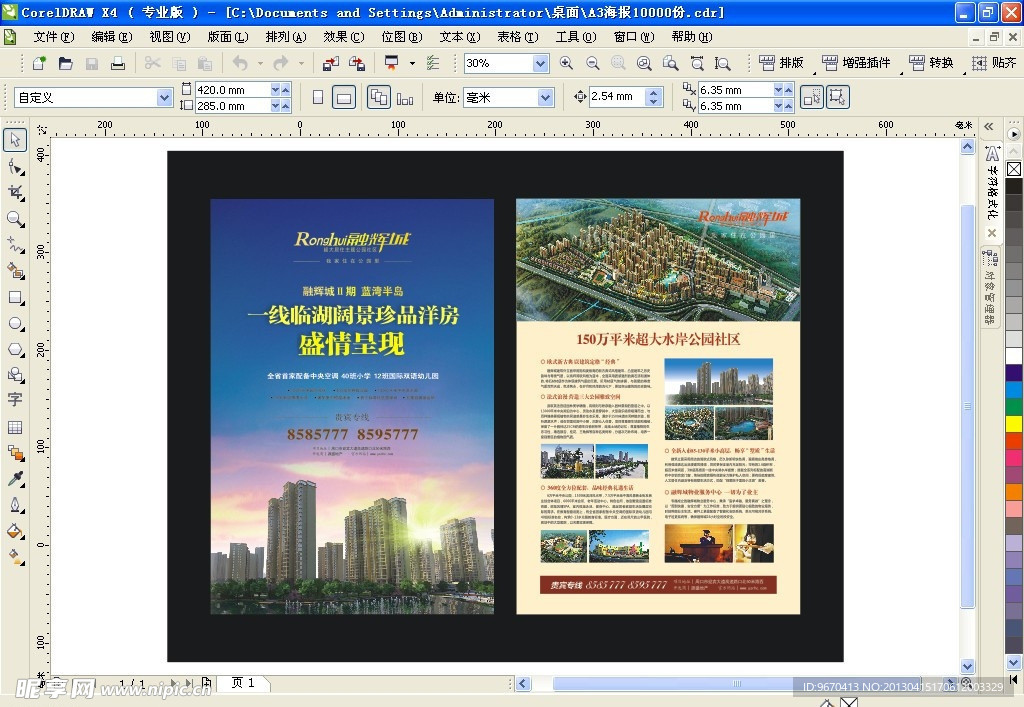Viewport: 1024px width, 707px height.
Task: Open the 文本(X) menu
Action: [459, 37]
